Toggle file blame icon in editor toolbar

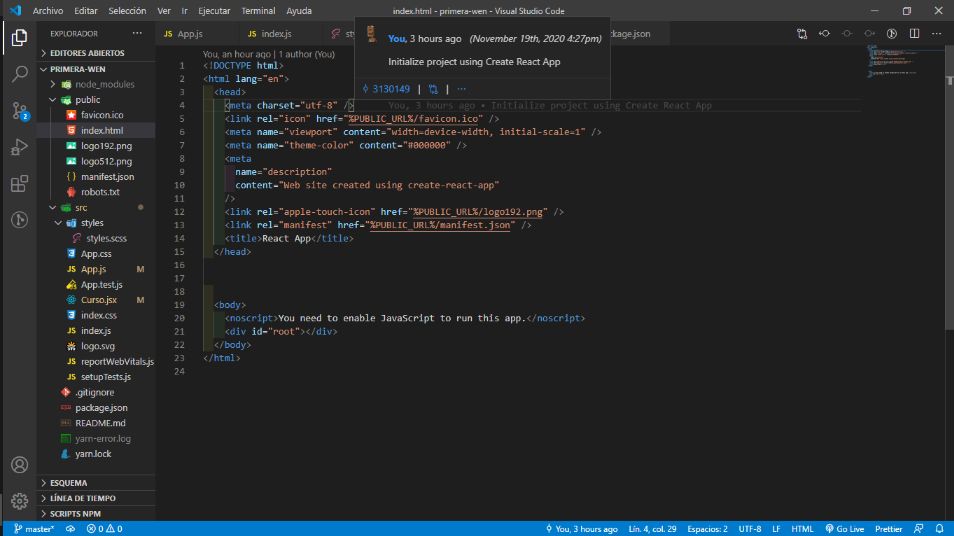pos(892,34)
